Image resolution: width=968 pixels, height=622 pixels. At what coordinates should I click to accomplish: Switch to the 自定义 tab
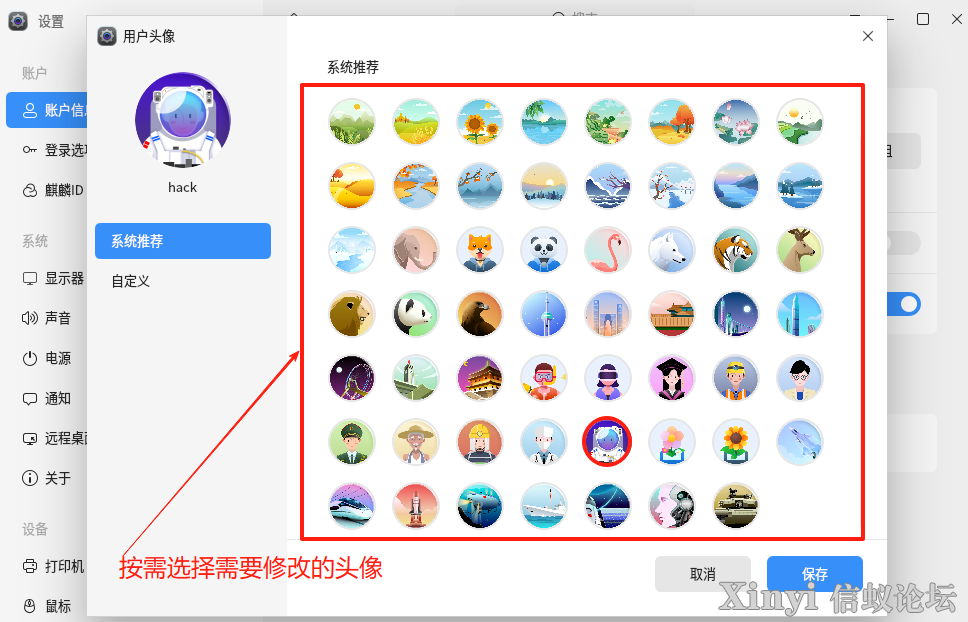click(x=183, y=281)
